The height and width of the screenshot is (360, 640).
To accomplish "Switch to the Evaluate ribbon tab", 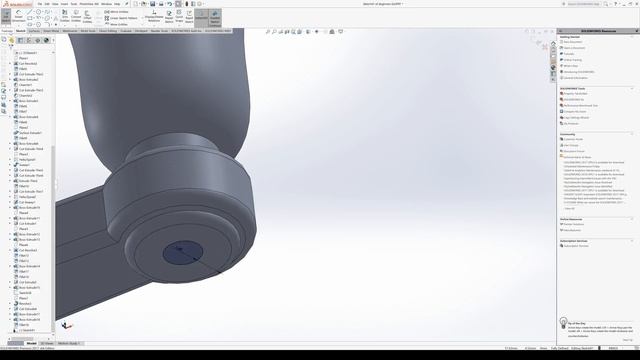I will (x=126, y=31).
